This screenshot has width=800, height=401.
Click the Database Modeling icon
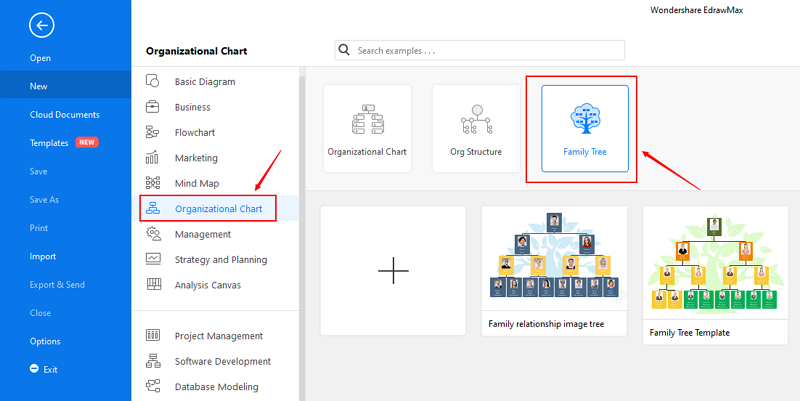coord(153,386)
